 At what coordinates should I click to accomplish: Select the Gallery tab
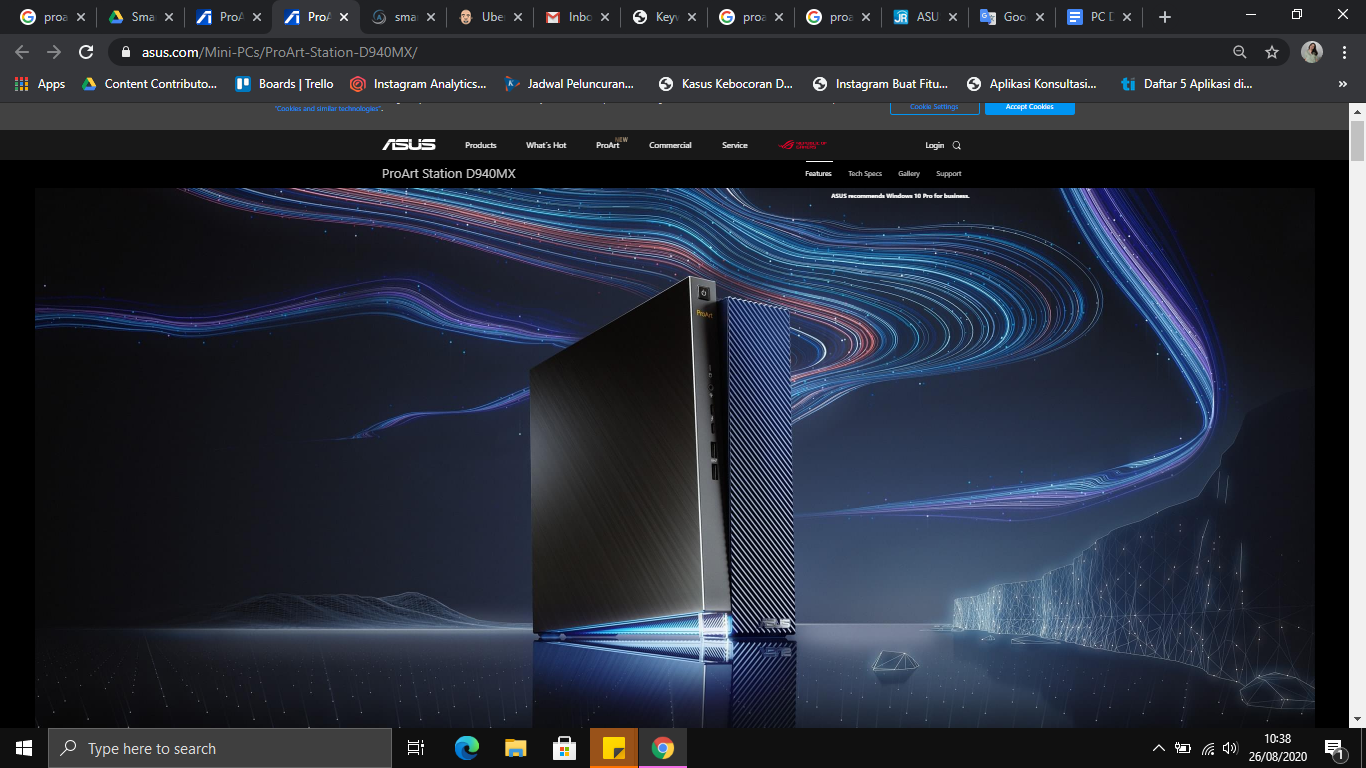click(909, 174)
